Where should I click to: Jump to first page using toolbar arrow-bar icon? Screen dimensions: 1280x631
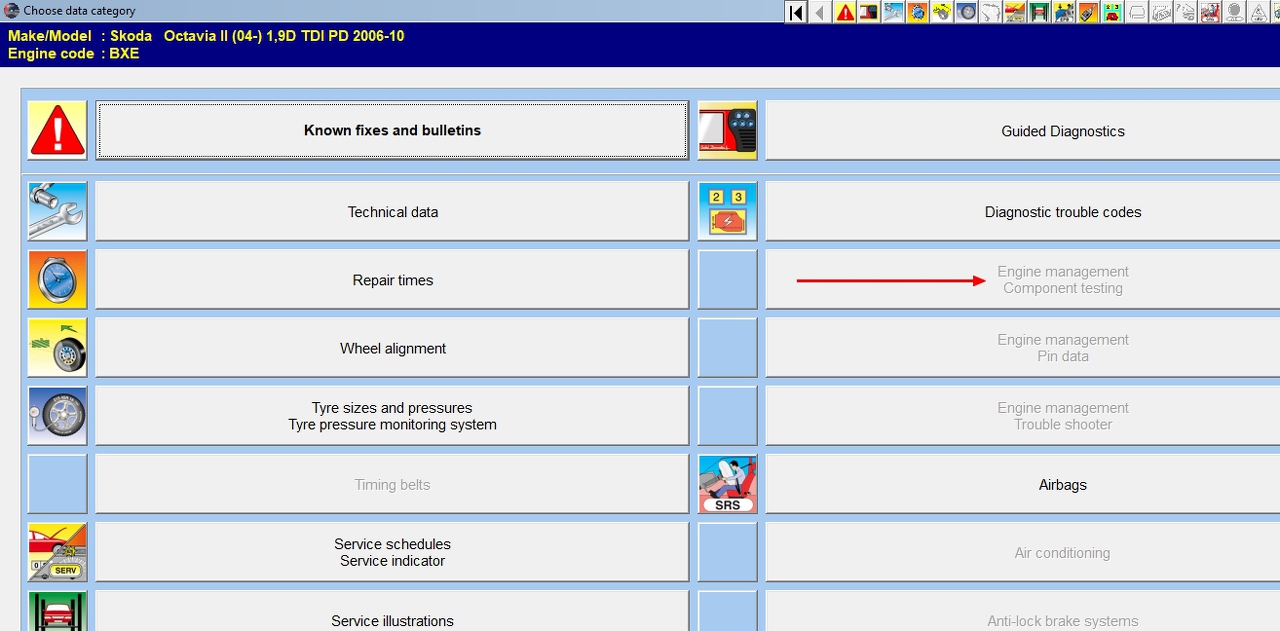tap(796, 12)
